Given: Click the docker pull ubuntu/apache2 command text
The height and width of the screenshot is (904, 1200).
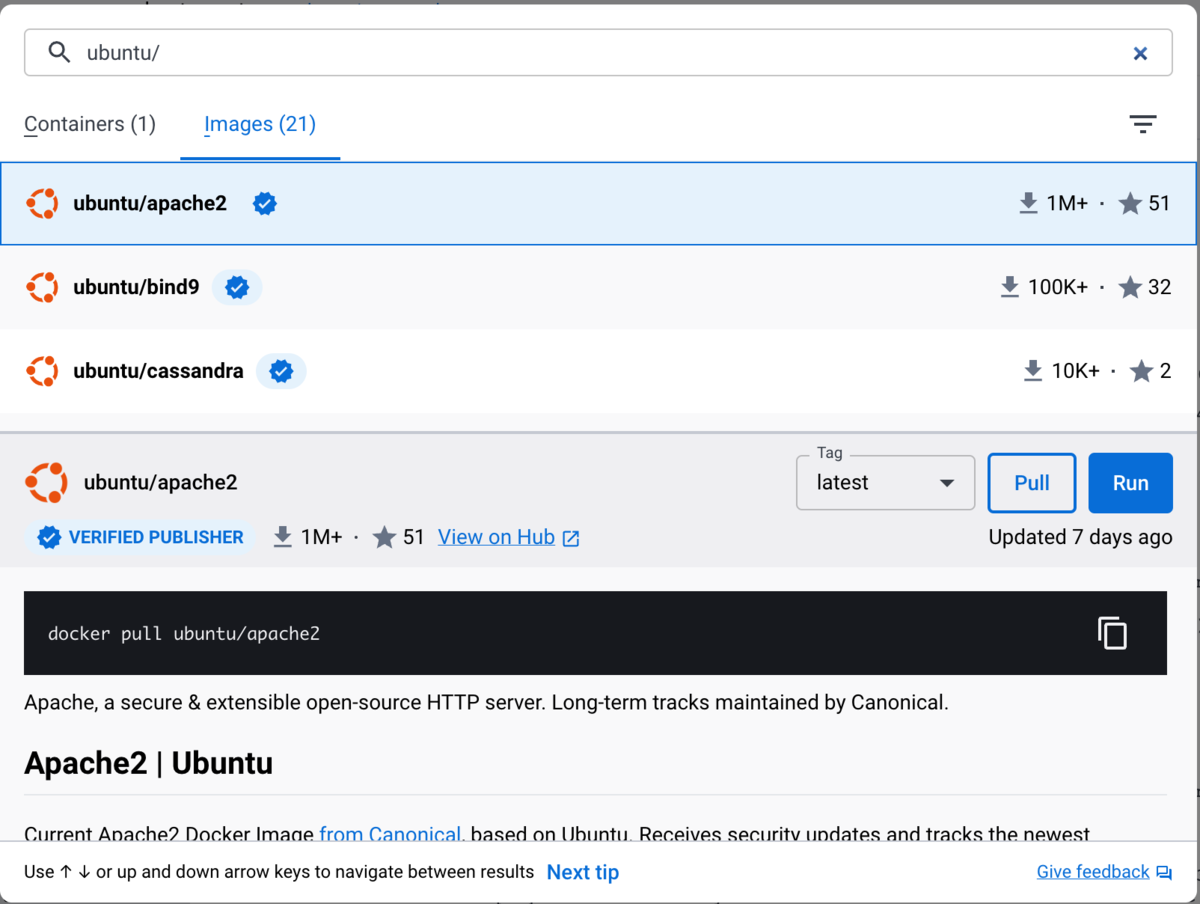Looking at the screenshot, I should 184,634.
